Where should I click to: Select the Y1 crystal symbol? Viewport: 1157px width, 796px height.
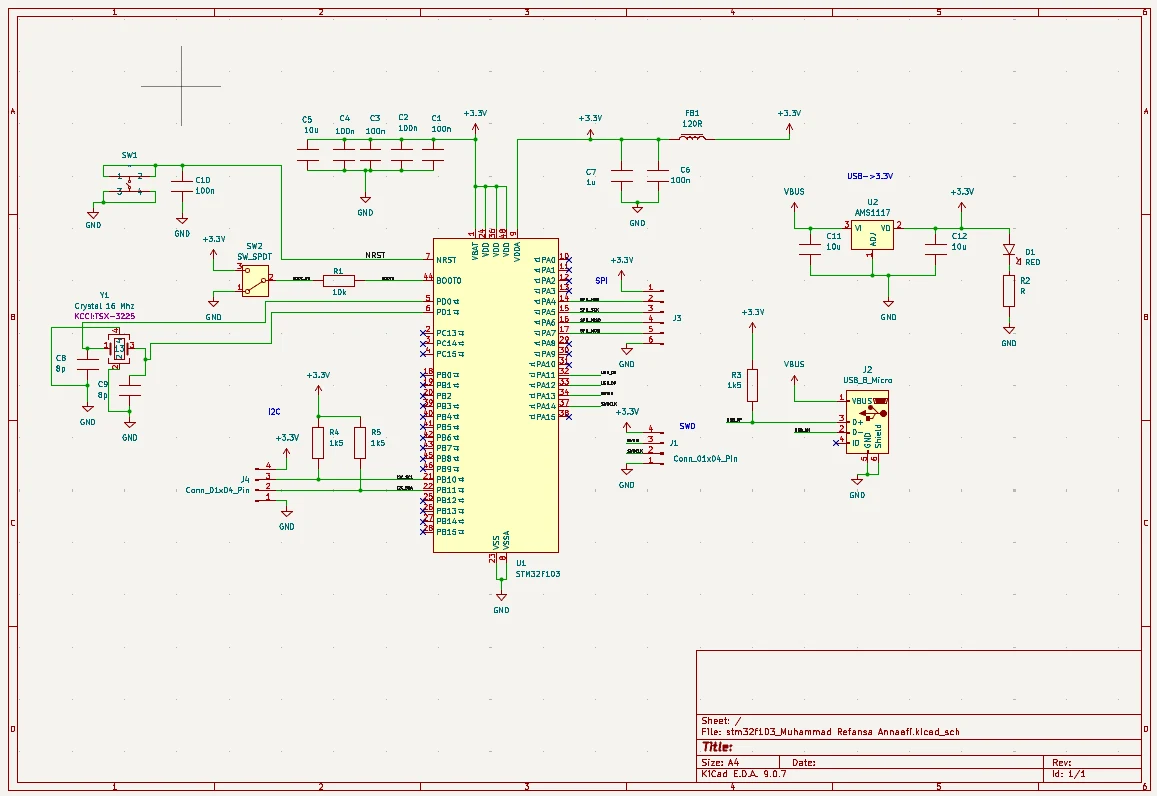coord(118,347)
